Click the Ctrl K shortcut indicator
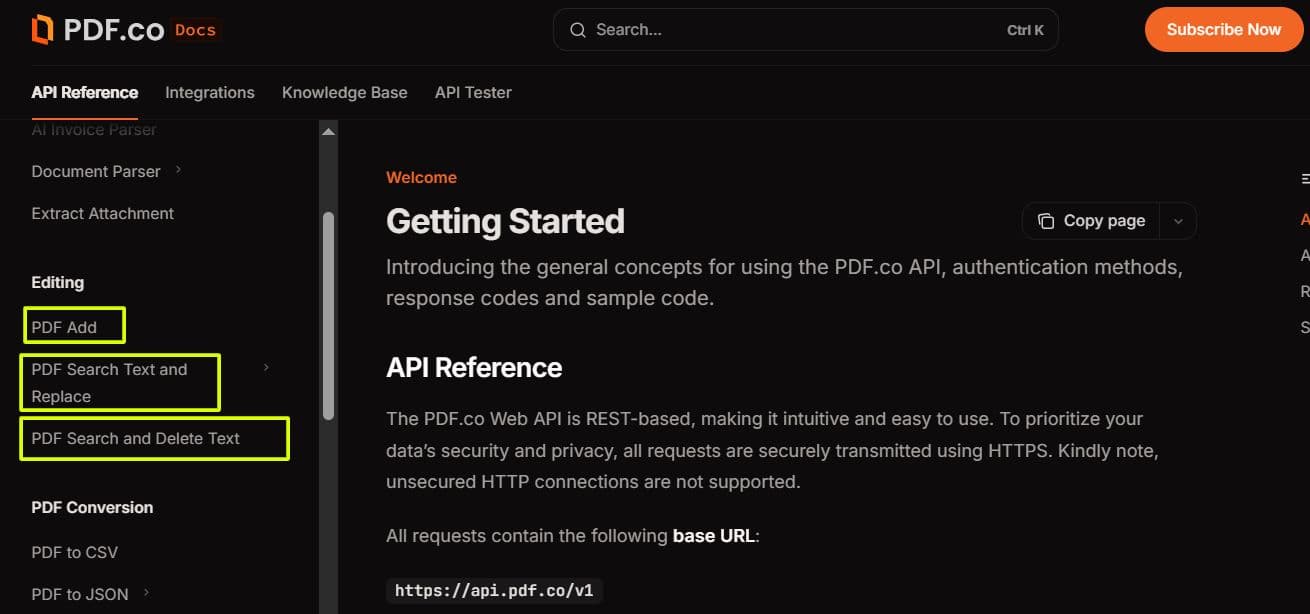 1025,30
